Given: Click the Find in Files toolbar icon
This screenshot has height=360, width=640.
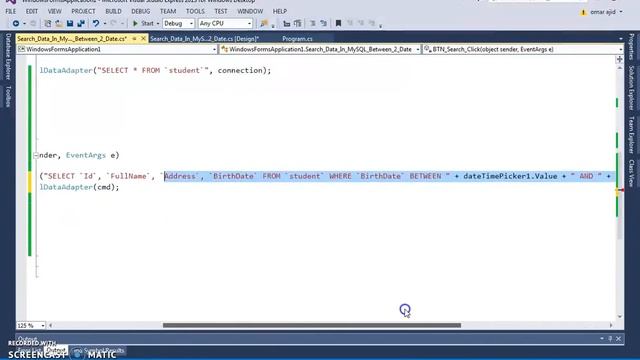Looking at the screenshot, I should point(264,24).
